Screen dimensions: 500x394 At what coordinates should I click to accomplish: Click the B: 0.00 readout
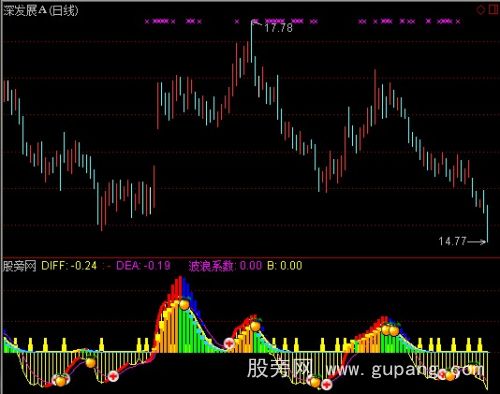[x=285, y=266]
